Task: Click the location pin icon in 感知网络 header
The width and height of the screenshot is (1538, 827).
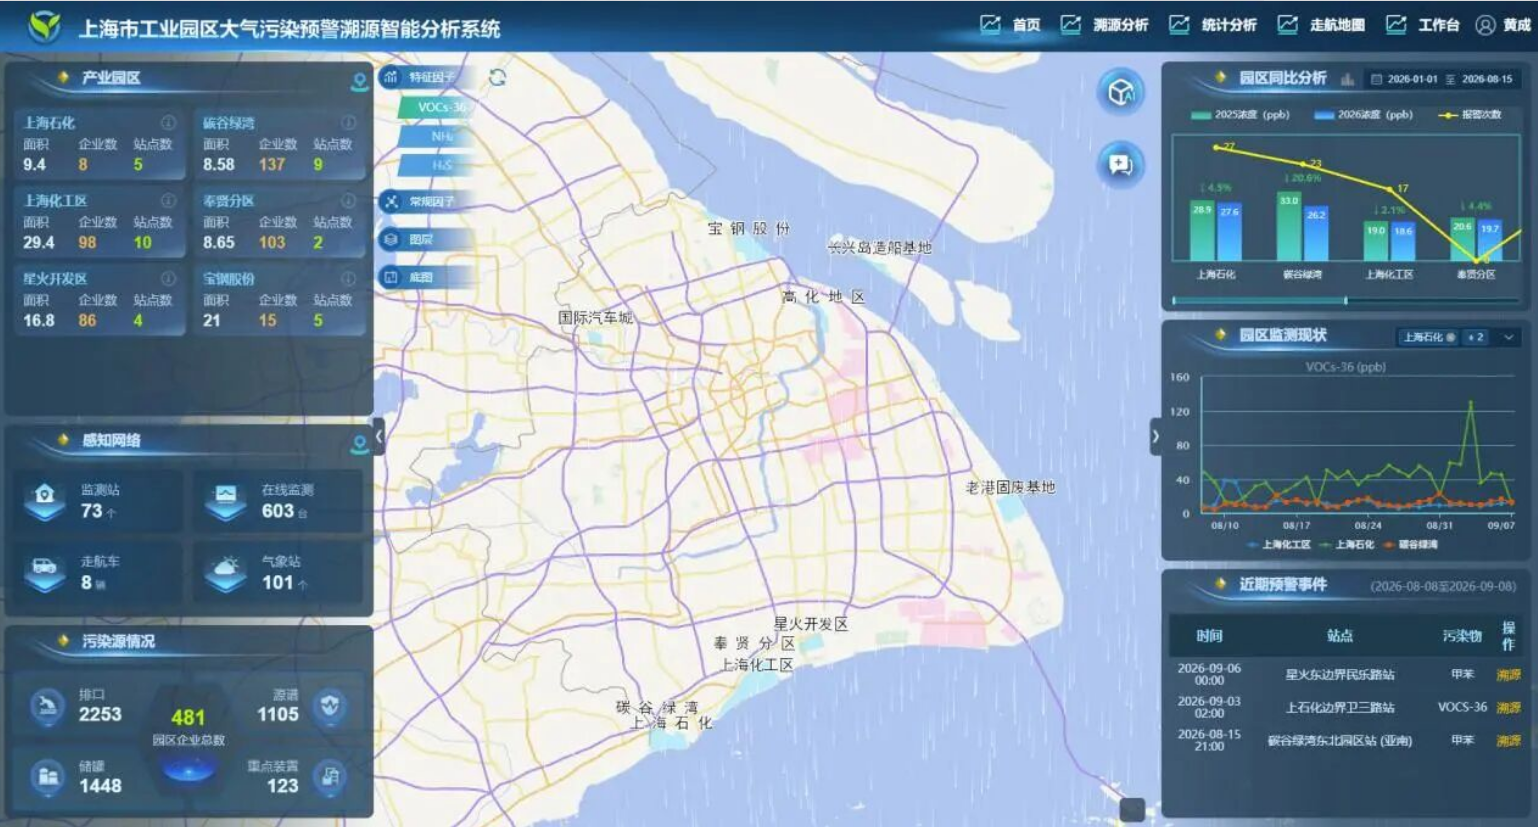Action: (360, 443)
